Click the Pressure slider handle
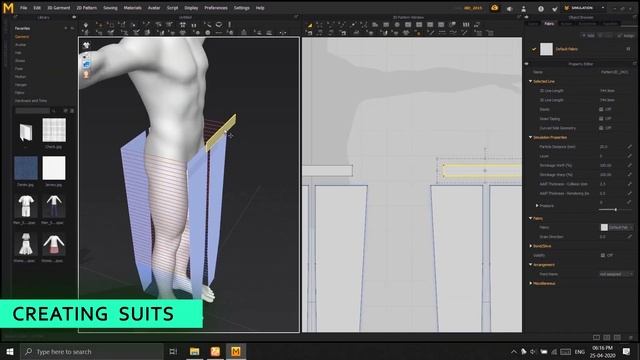 (x=616, y=209)
